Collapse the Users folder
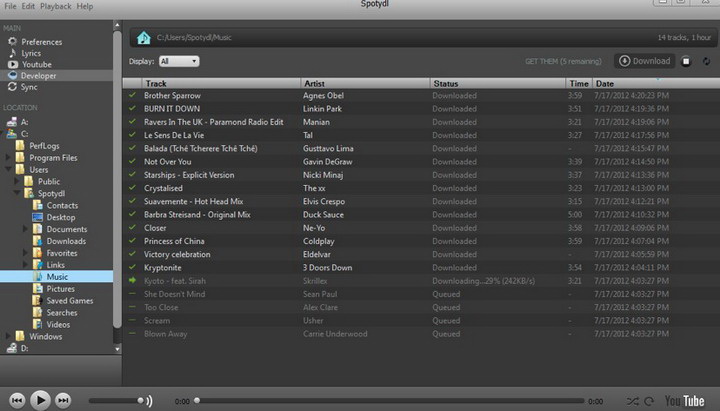 pos(8,169)
